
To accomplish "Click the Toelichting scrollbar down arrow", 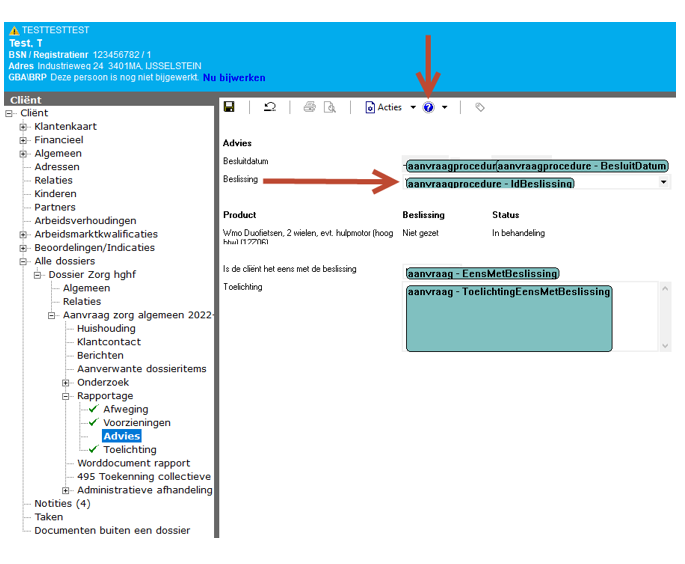I will click(665, 346).
